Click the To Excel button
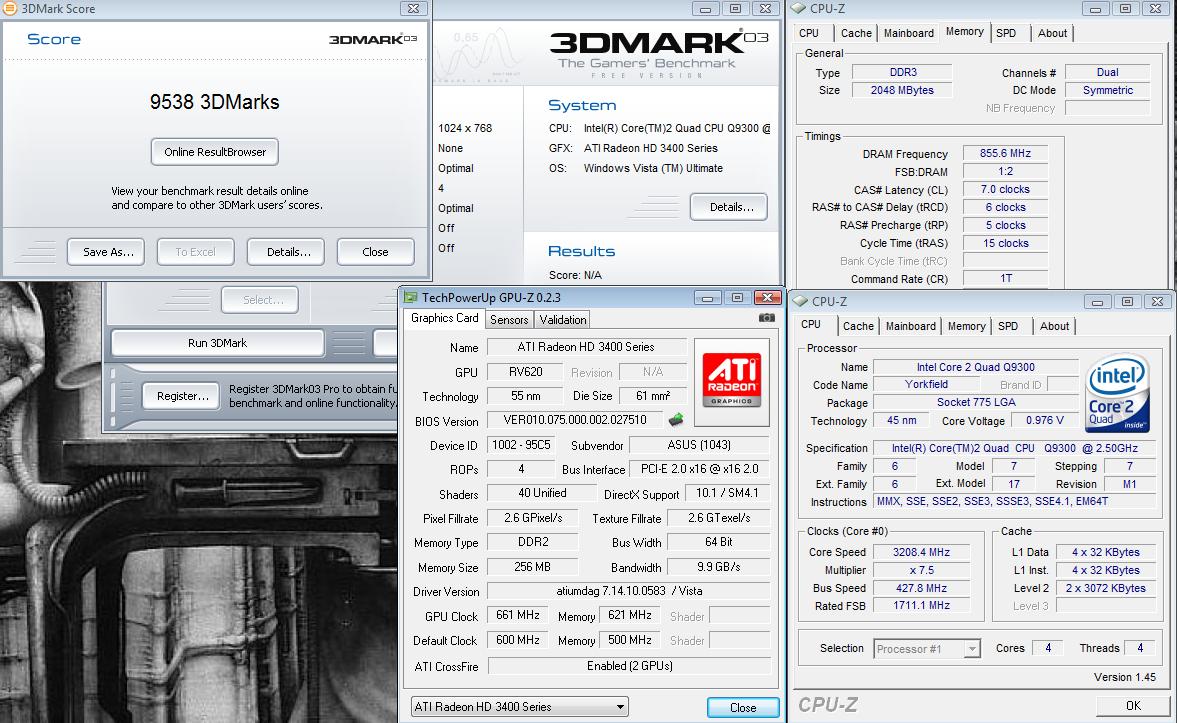 (x=195, y=252)
